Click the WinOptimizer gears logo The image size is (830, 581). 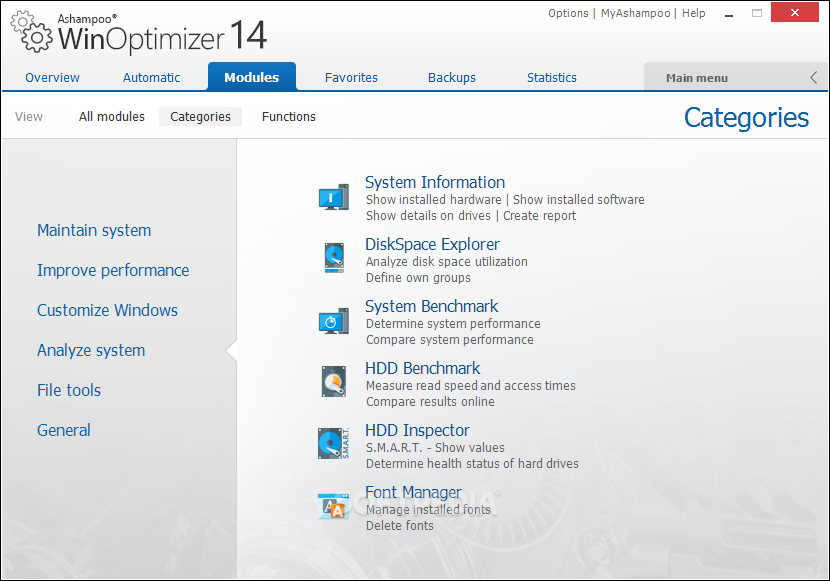(31, 32)
